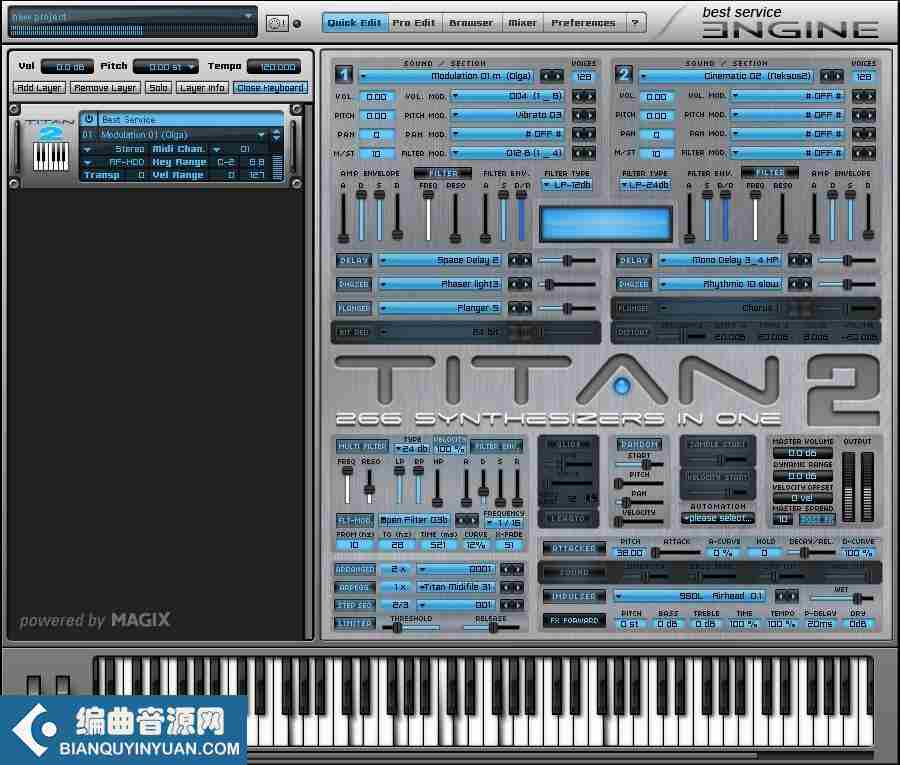The image size is (900, 765).
Task: Toggle section 2 Phaser effect
Action: tap(634, 284)
